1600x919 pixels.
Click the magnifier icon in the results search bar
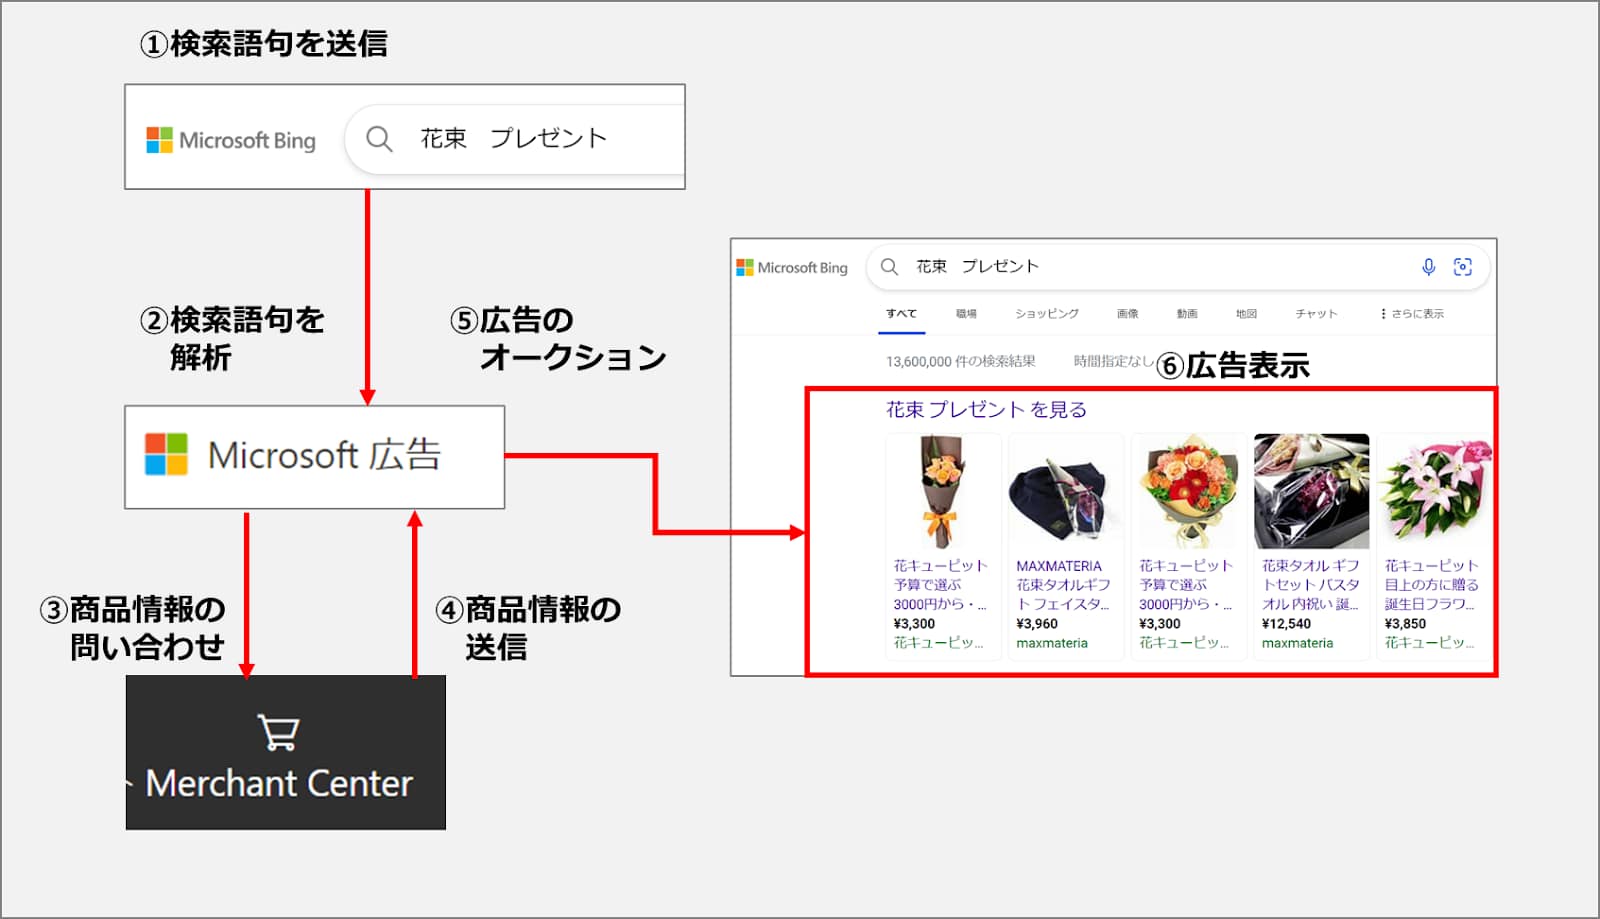[889, 267]
